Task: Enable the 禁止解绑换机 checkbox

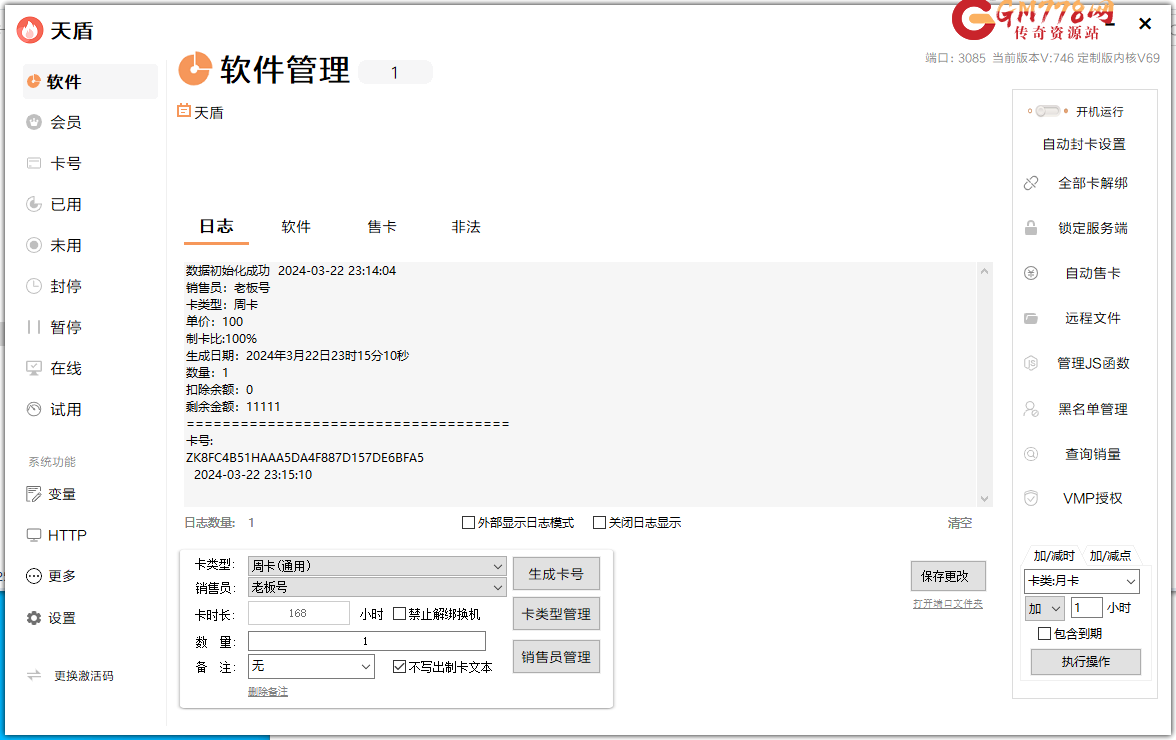Action: 400,614
